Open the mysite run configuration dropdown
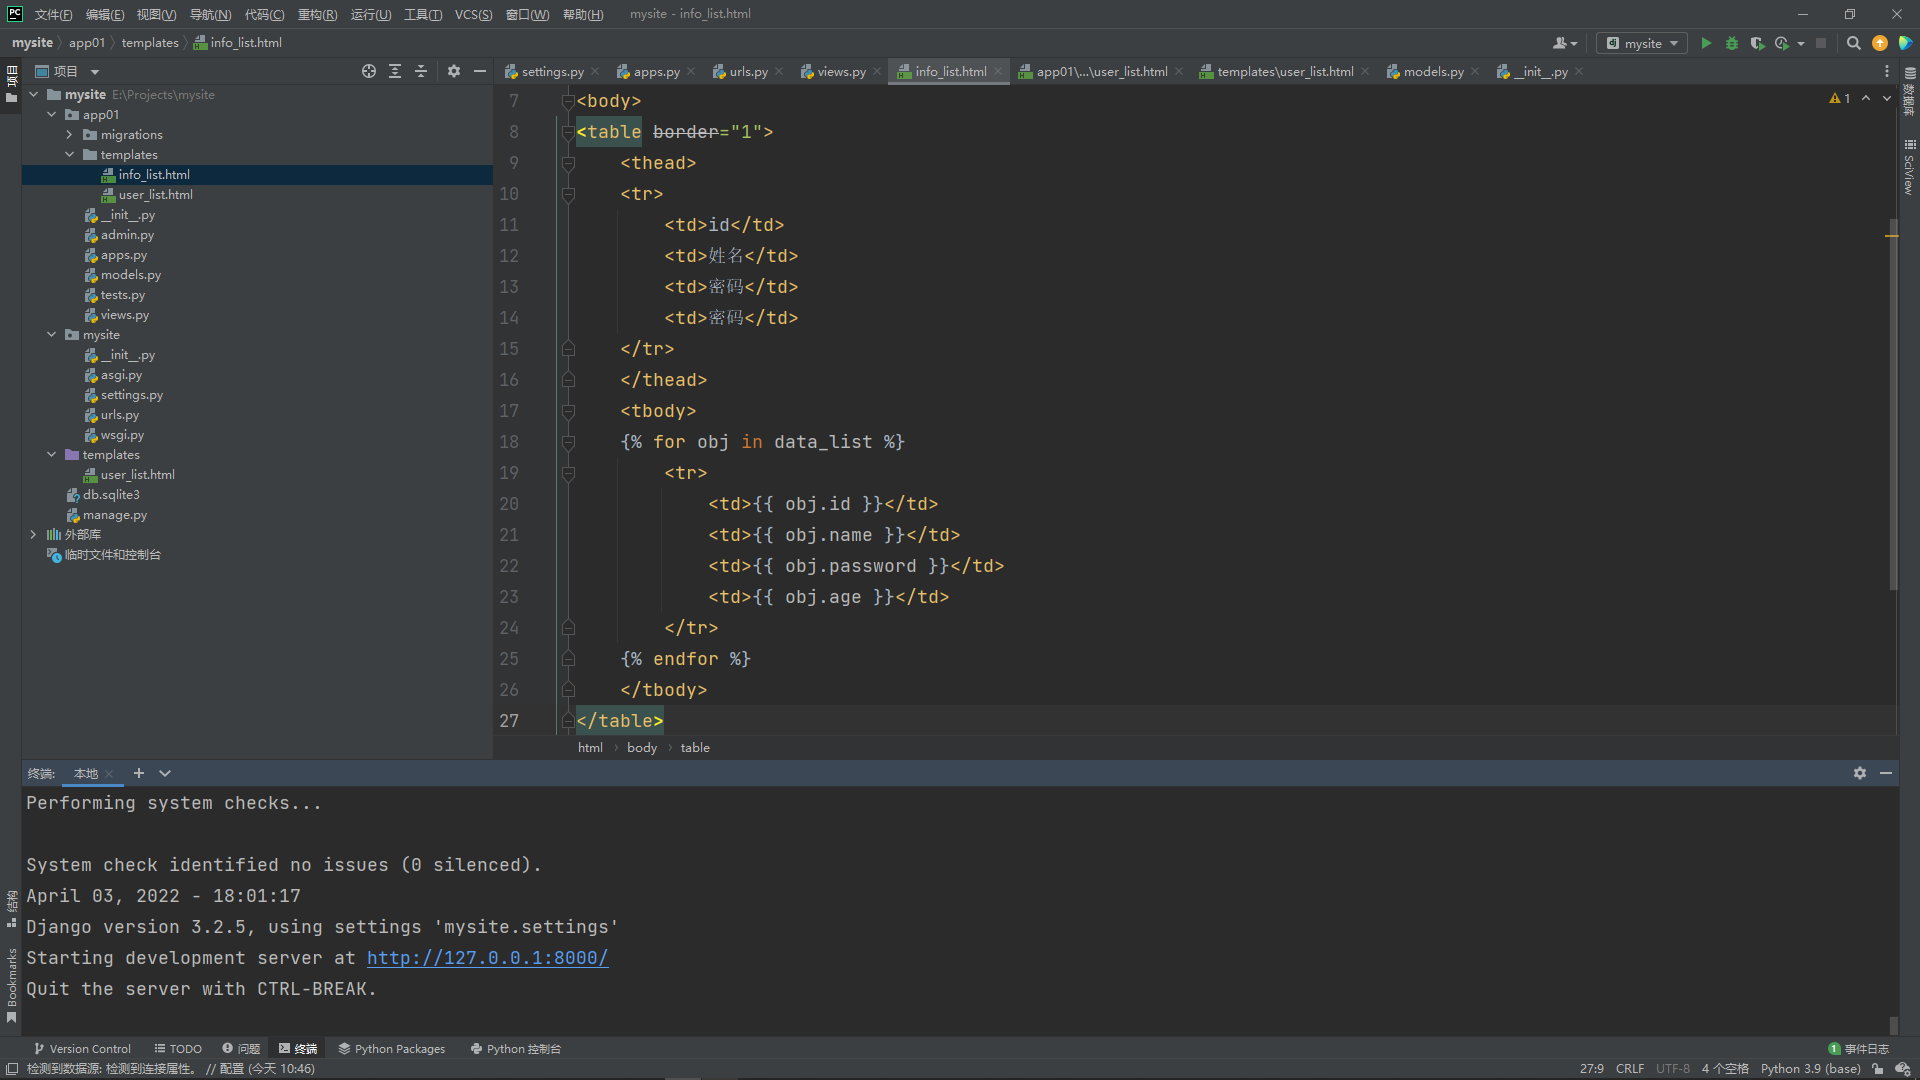This screenshot has height=1080, width=1920. [x=1642, y=43]
